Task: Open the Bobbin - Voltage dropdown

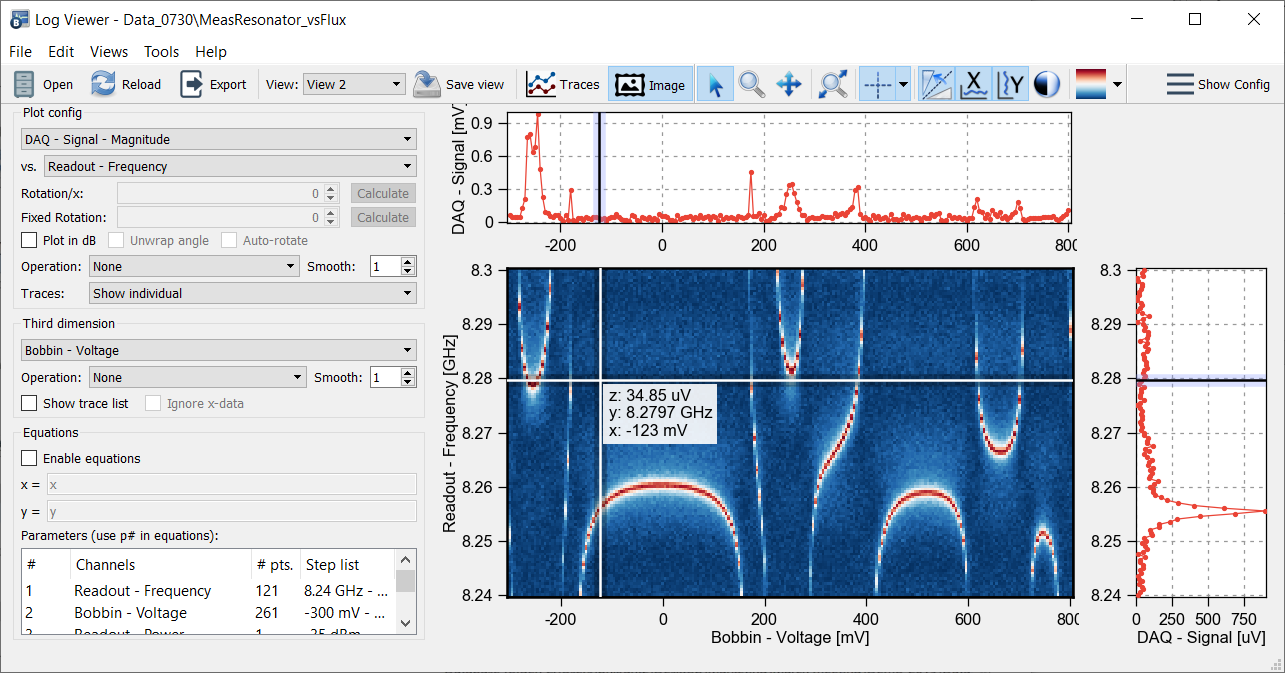Action: pos(219,350)
